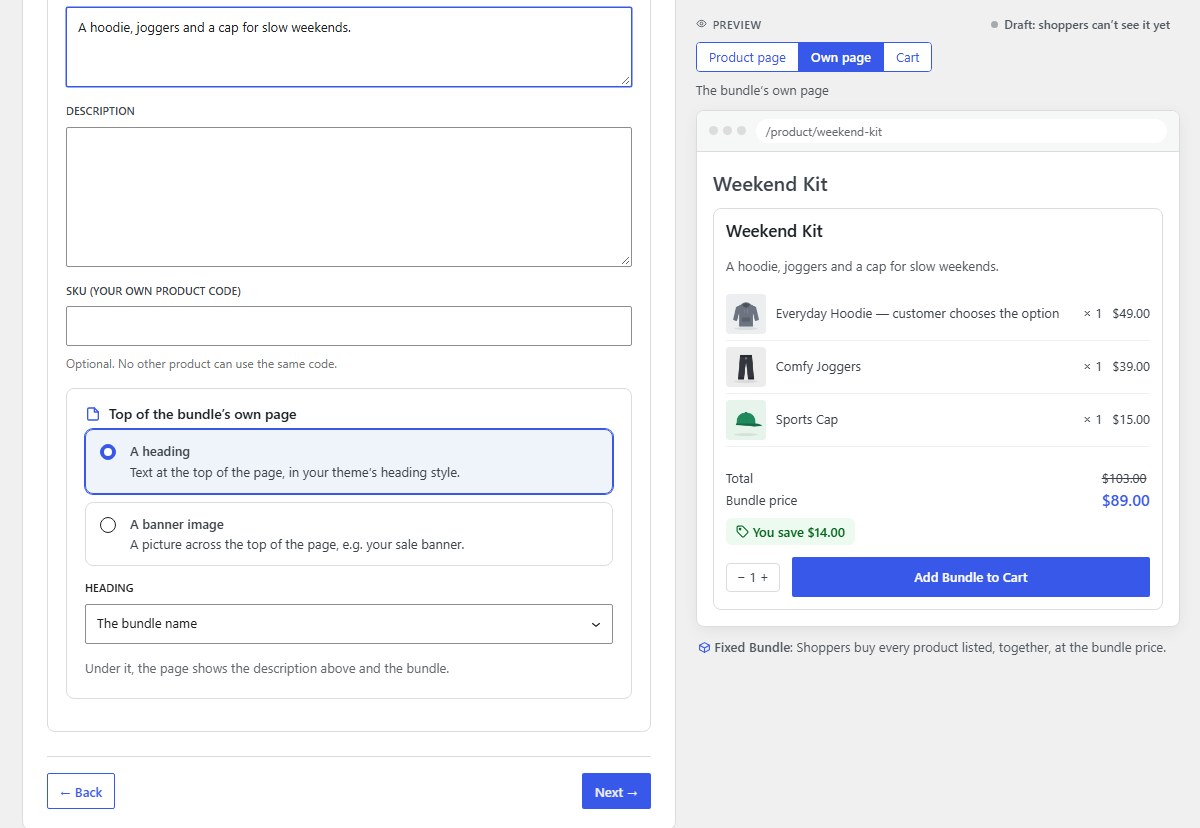Click the Sports Cap product thumbnail
Screen dimensions: 1200x828
[x=746, y=420]
